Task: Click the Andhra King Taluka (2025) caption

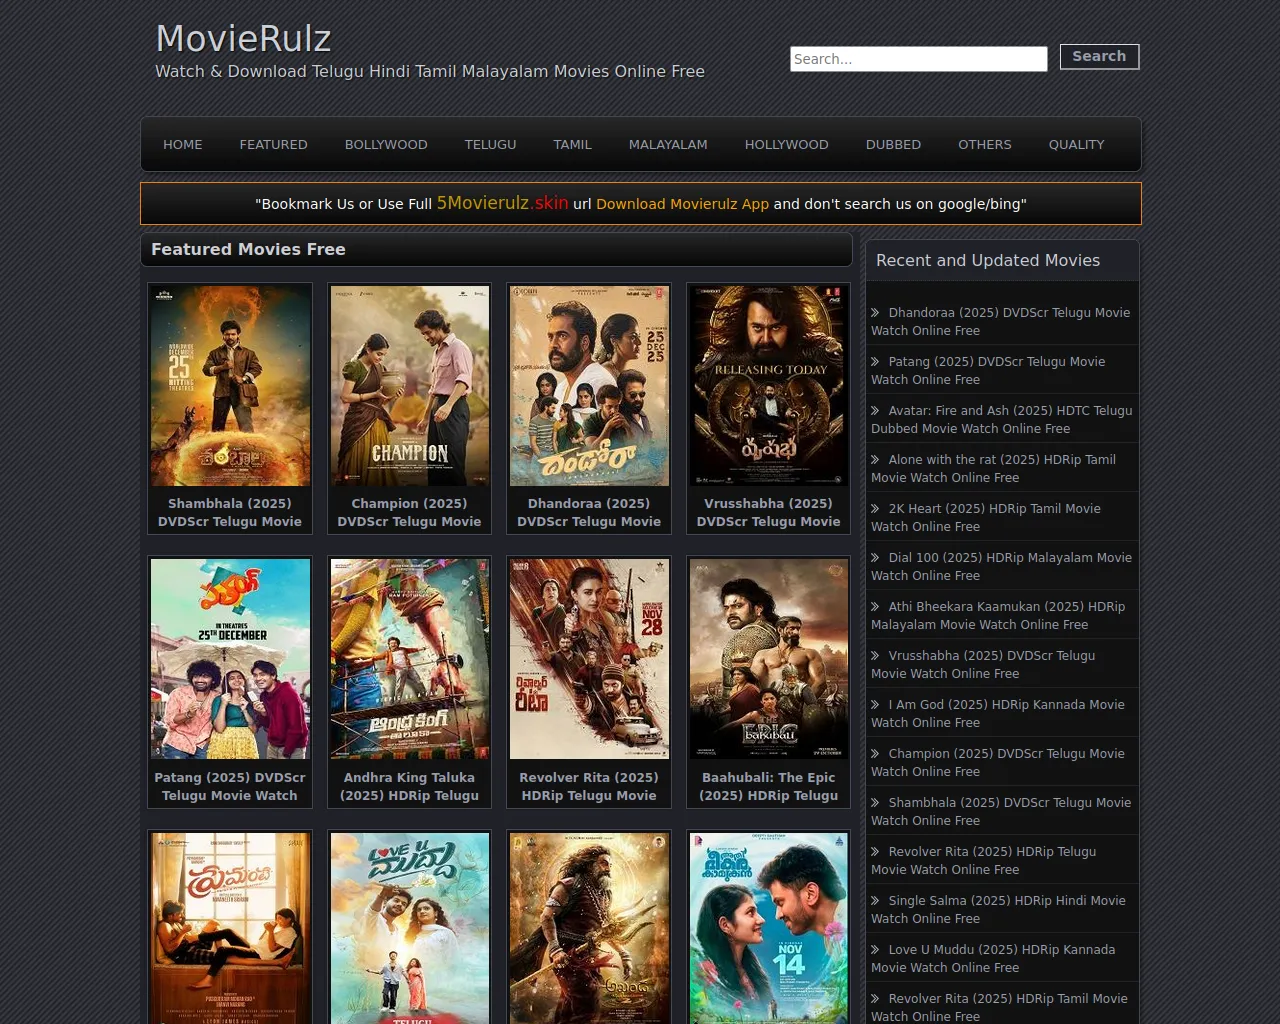Action: [409, 786]
